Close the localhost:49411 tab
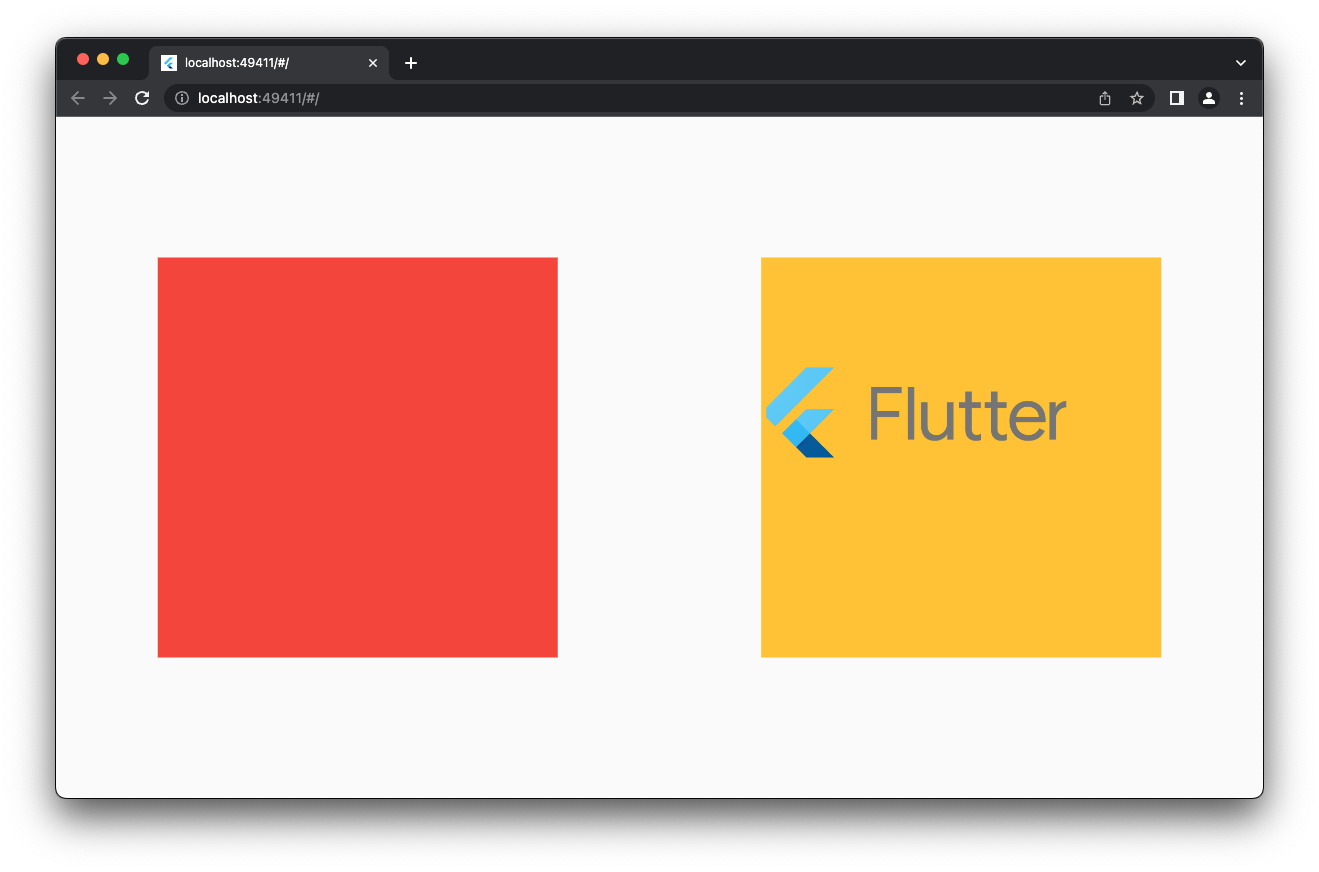The height and width of the screenshot is (872, 1319). pyautogui.click(x=373, y=62)
